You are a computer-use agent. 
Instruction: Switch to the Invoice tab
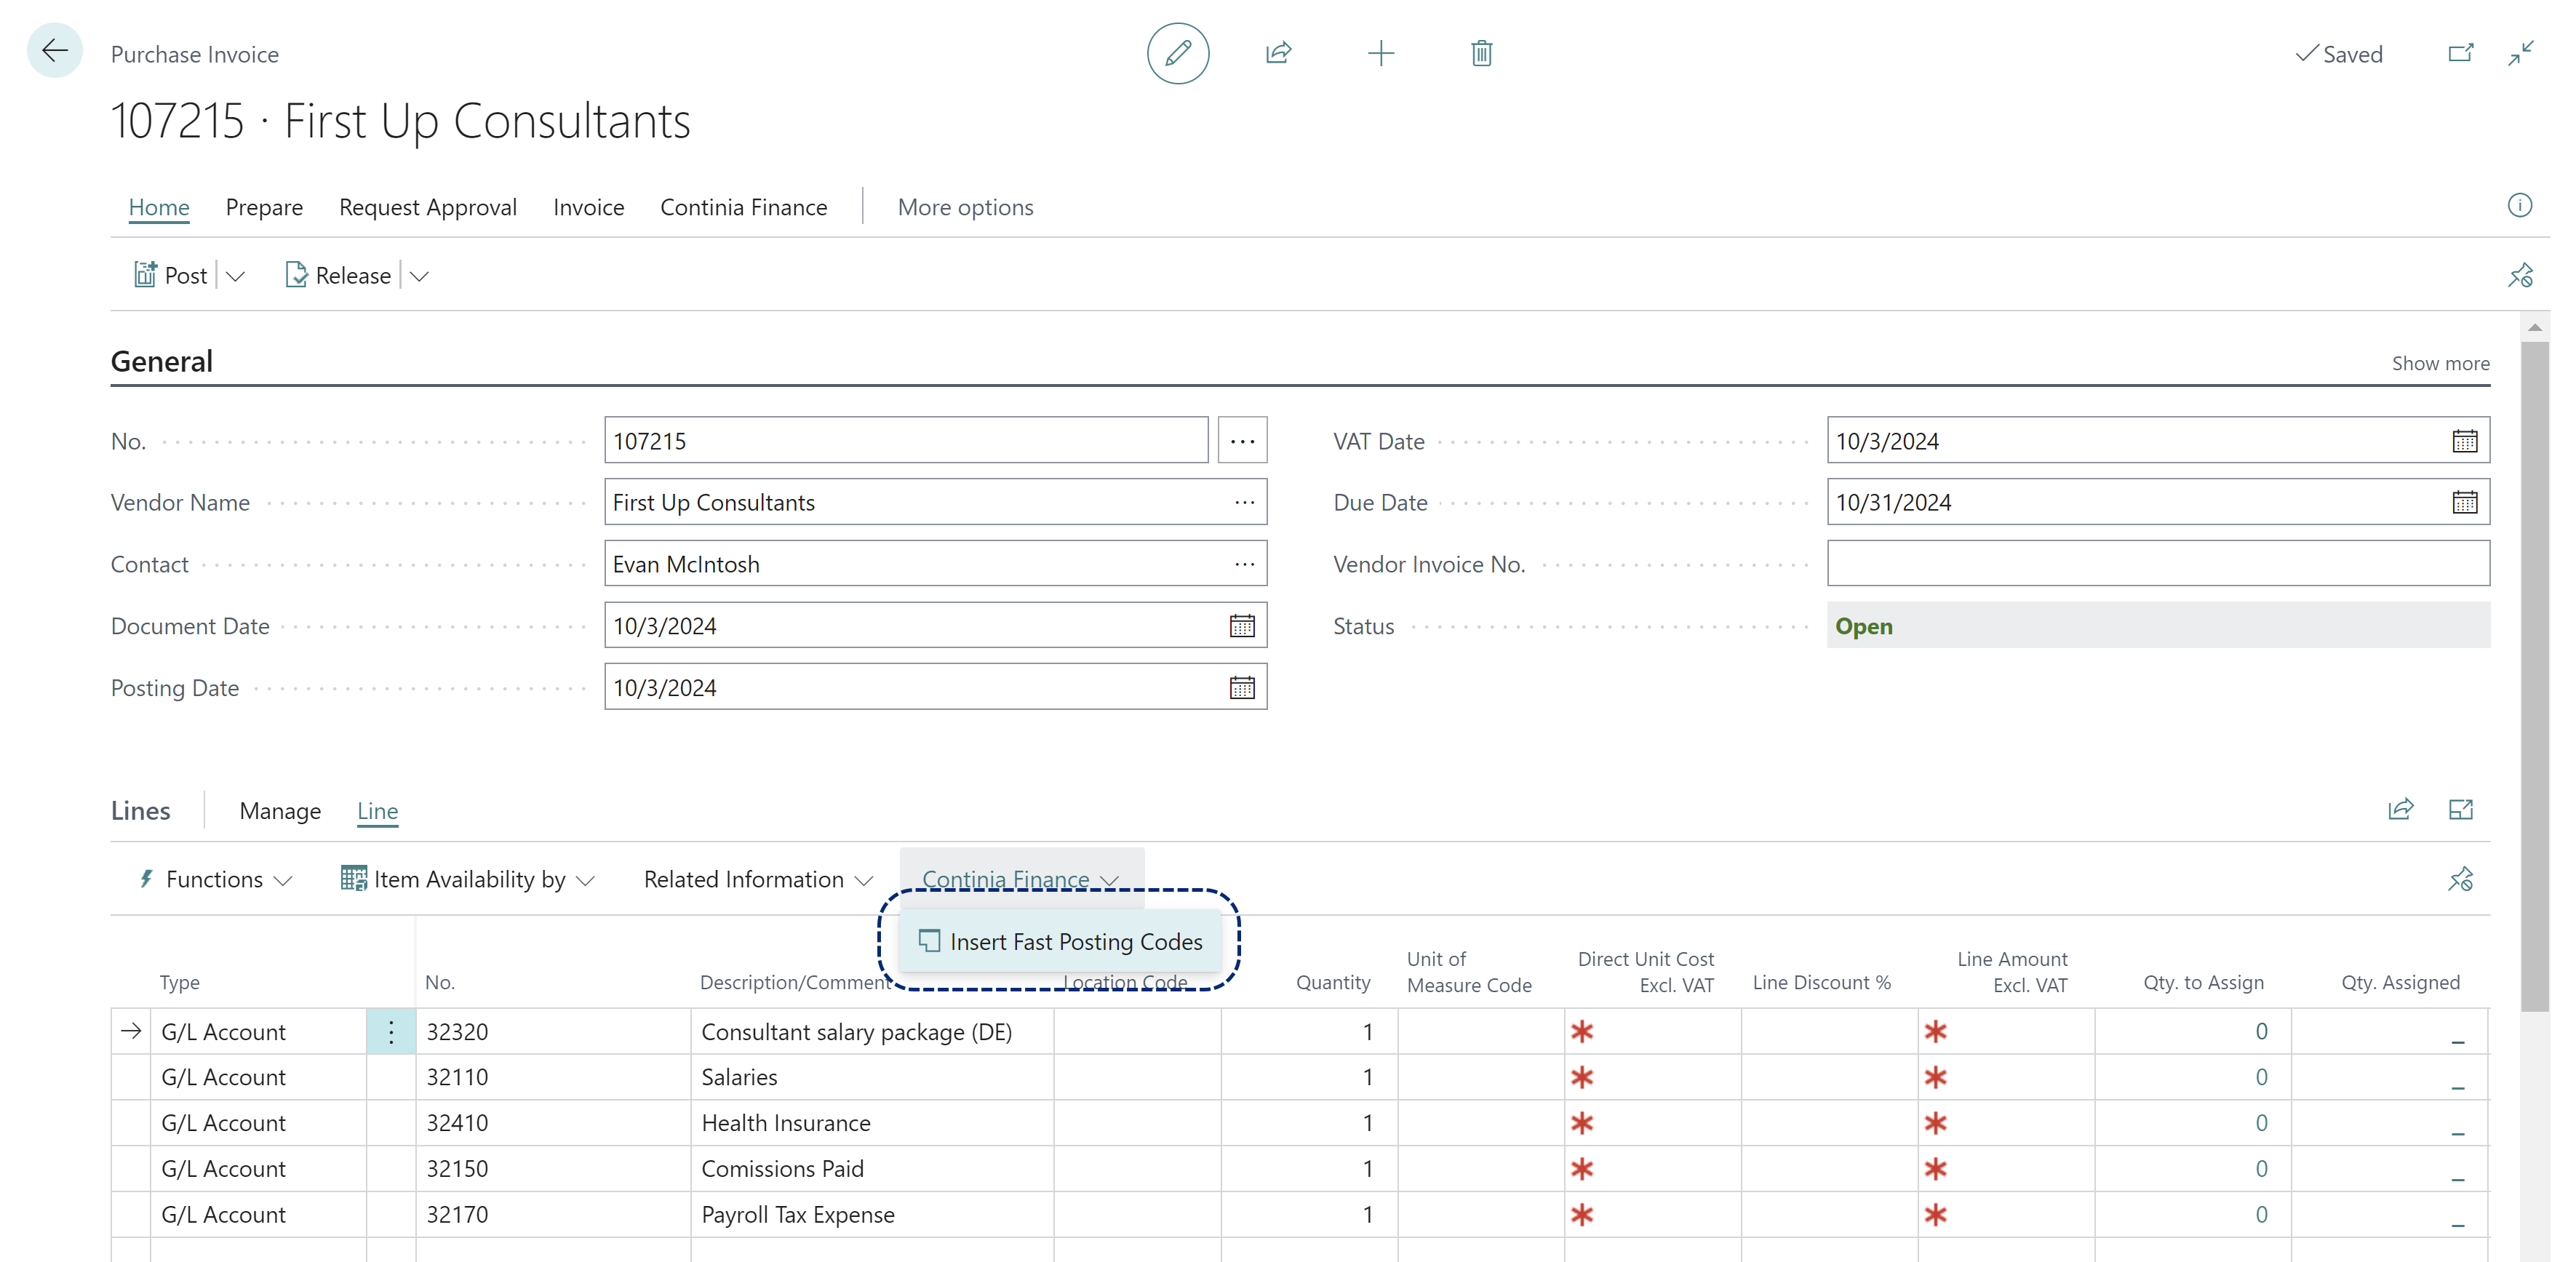pyautogui.click(x=588, y=205)
